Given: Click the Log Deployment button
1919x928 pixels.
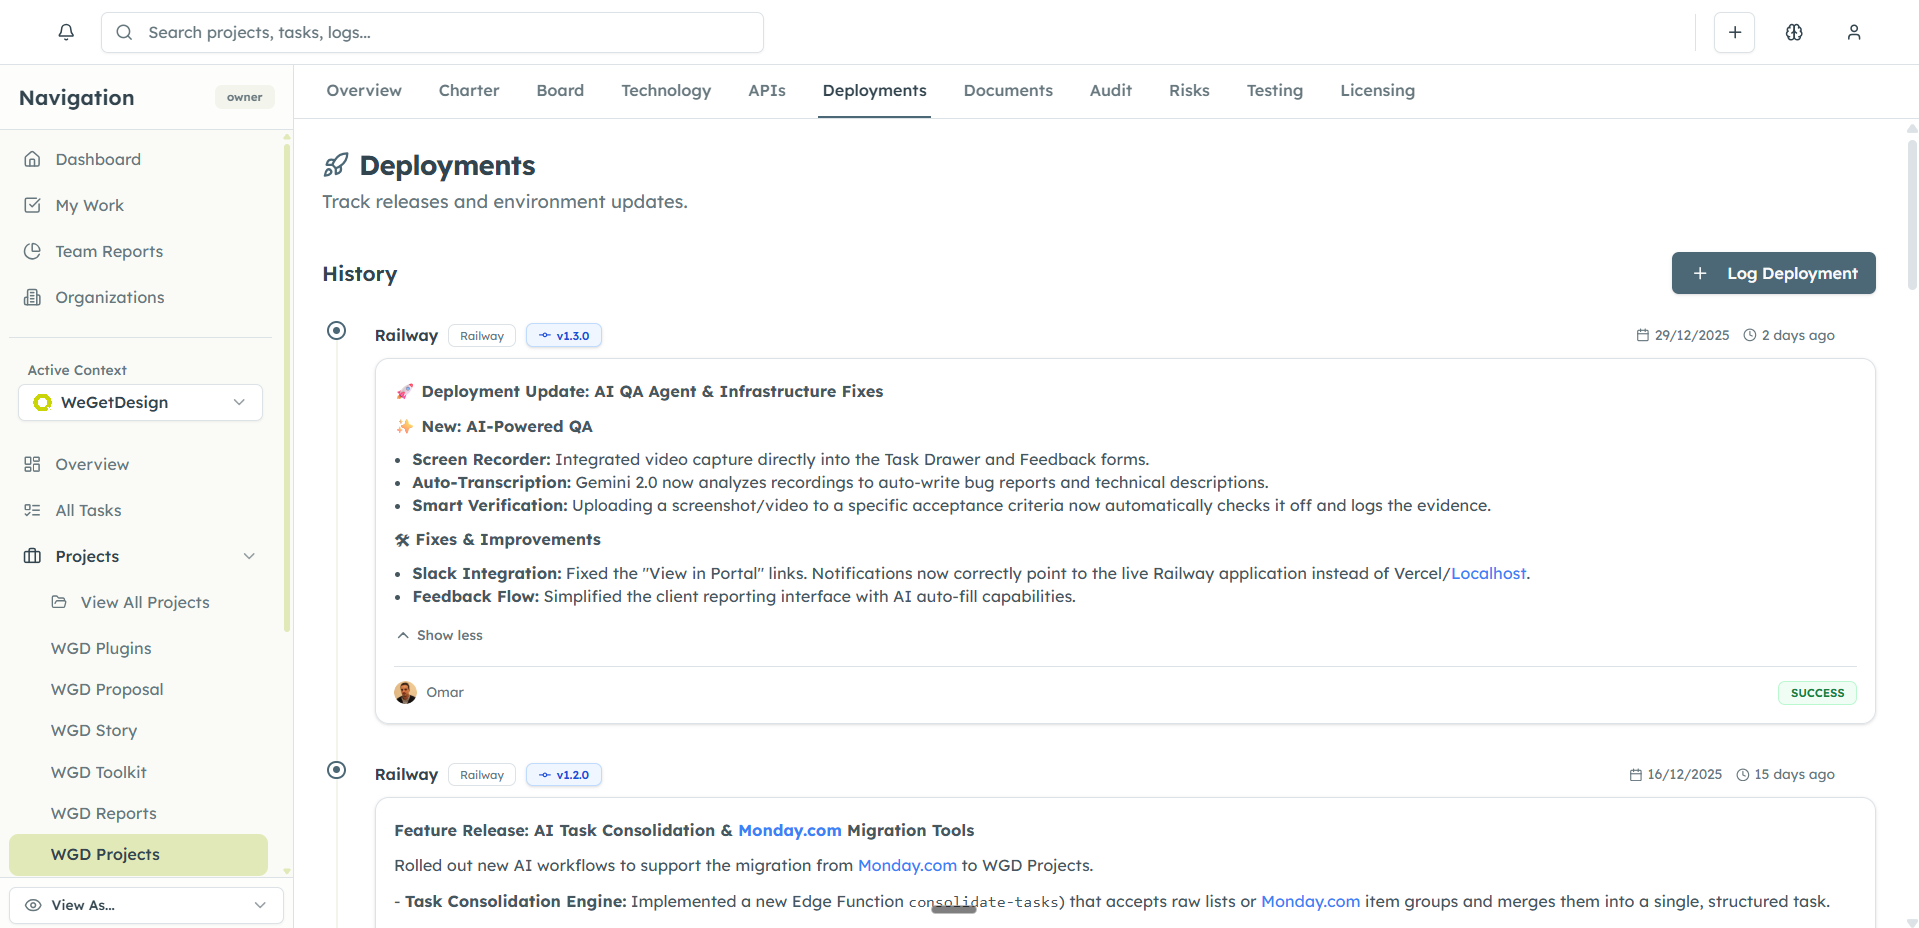Looking at the screenshot, I should pyautogui.click(x=1773, y=273).
